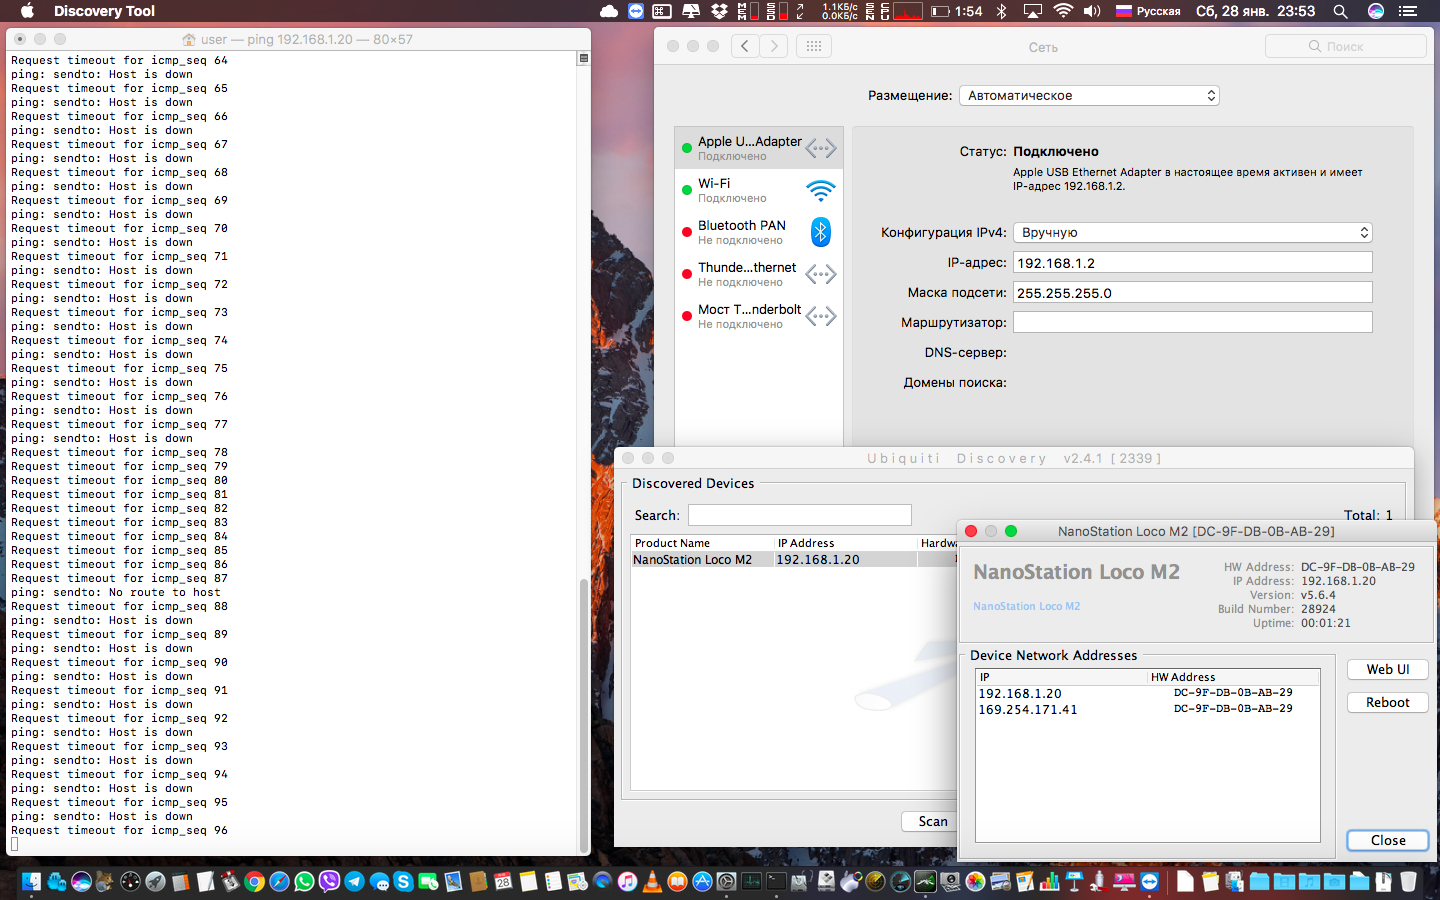Click the Web UI button
The height and width of the screenshot is (900, 1440).
click(1387, 669)
